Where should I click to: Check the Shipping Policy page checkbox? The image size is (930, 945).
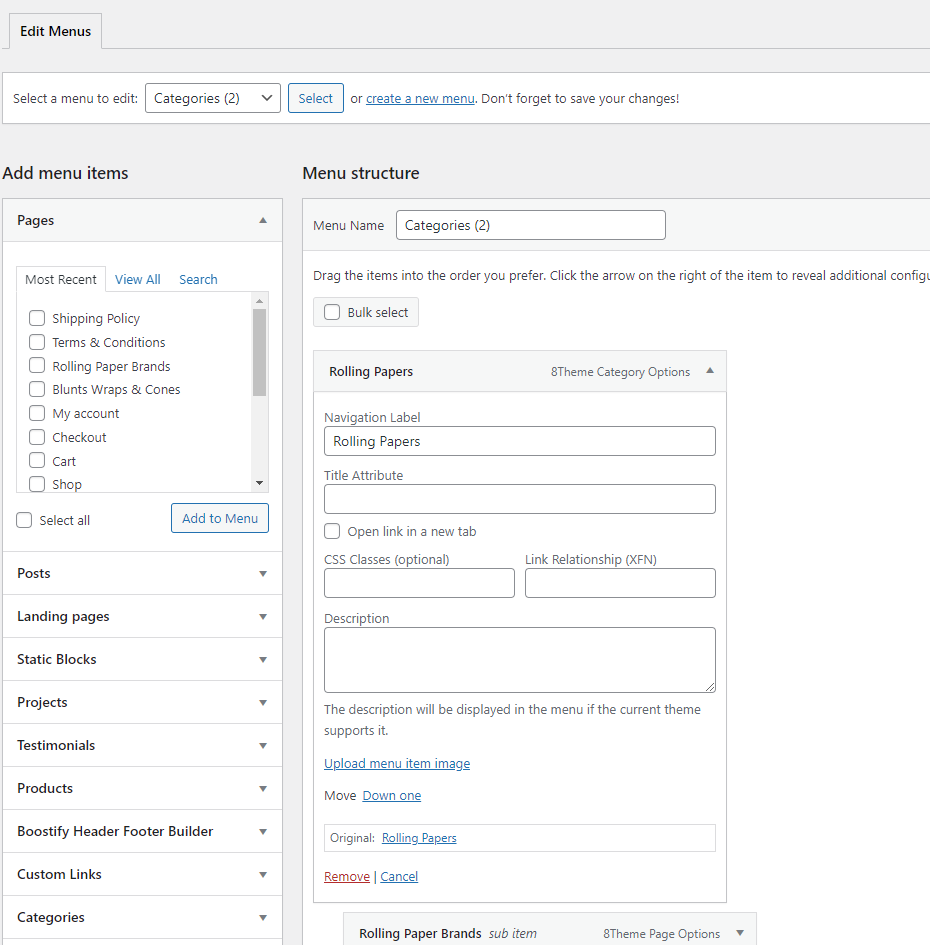(37, 318)
